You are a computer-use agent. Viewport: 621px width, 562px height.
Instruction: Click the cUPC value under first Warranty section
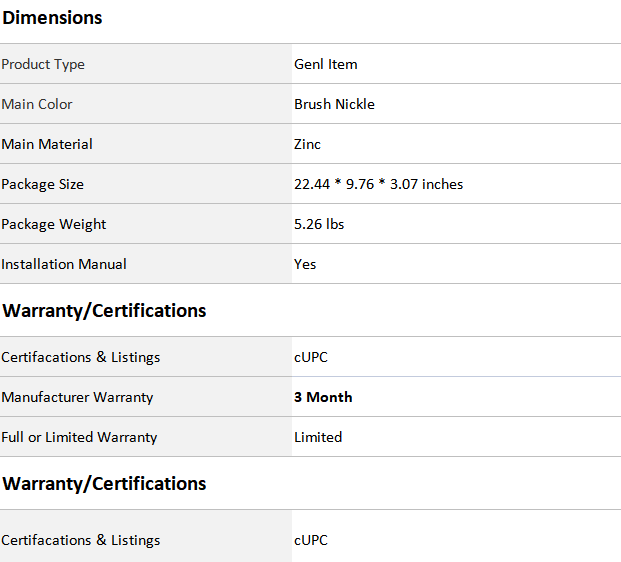(x=311, y=357)
